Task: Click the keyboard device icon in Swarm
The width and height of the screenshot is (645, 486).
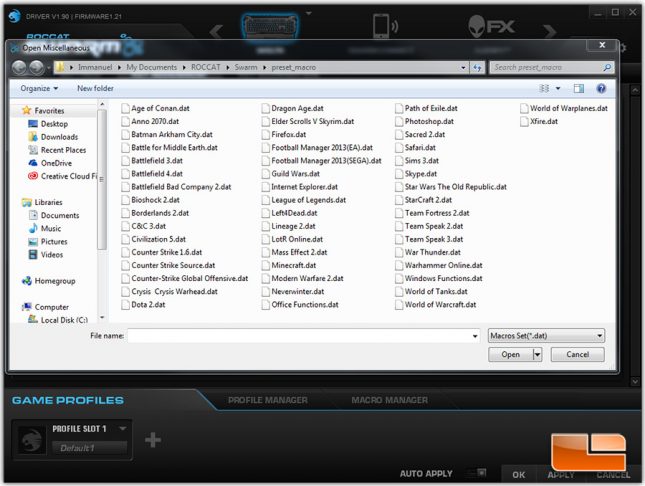Action: [270, 26]
